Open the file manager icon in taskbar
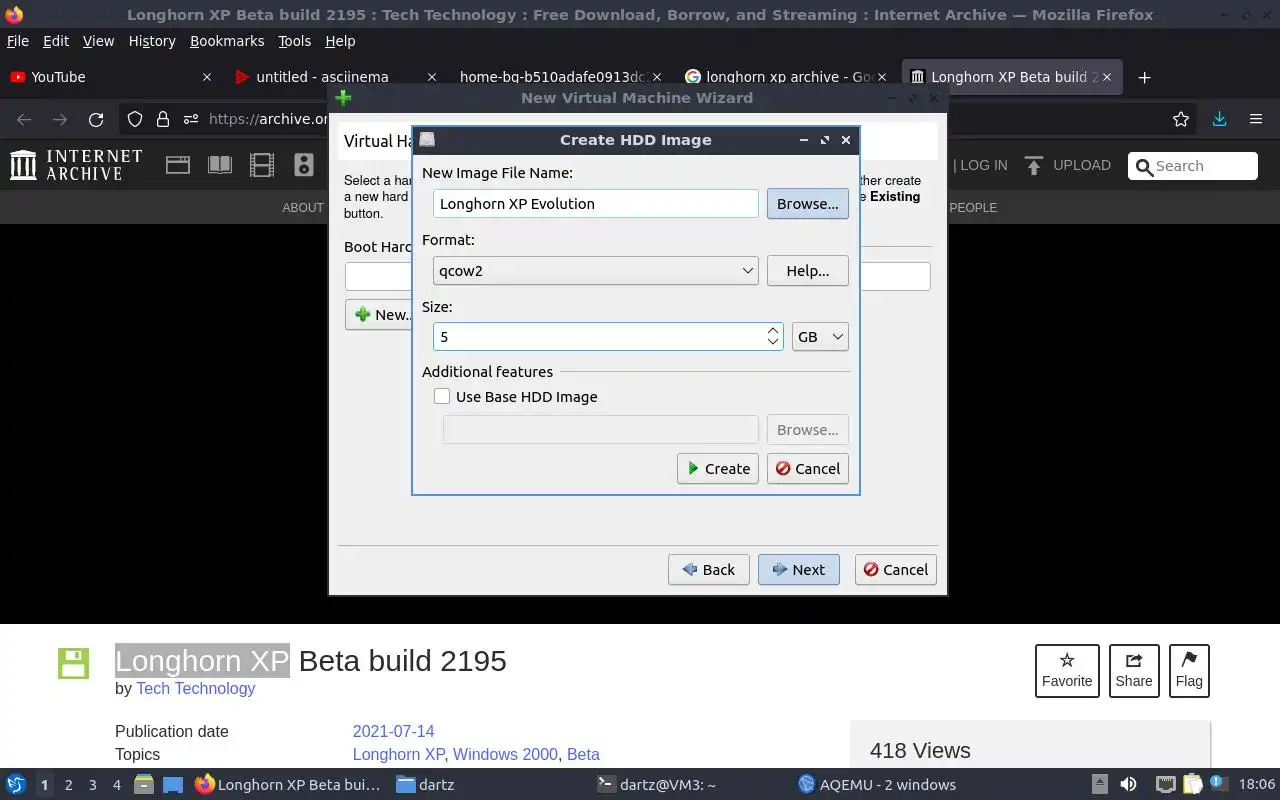Image resolution: width=1280 pixels, height=800 pixels. [143, 785]
